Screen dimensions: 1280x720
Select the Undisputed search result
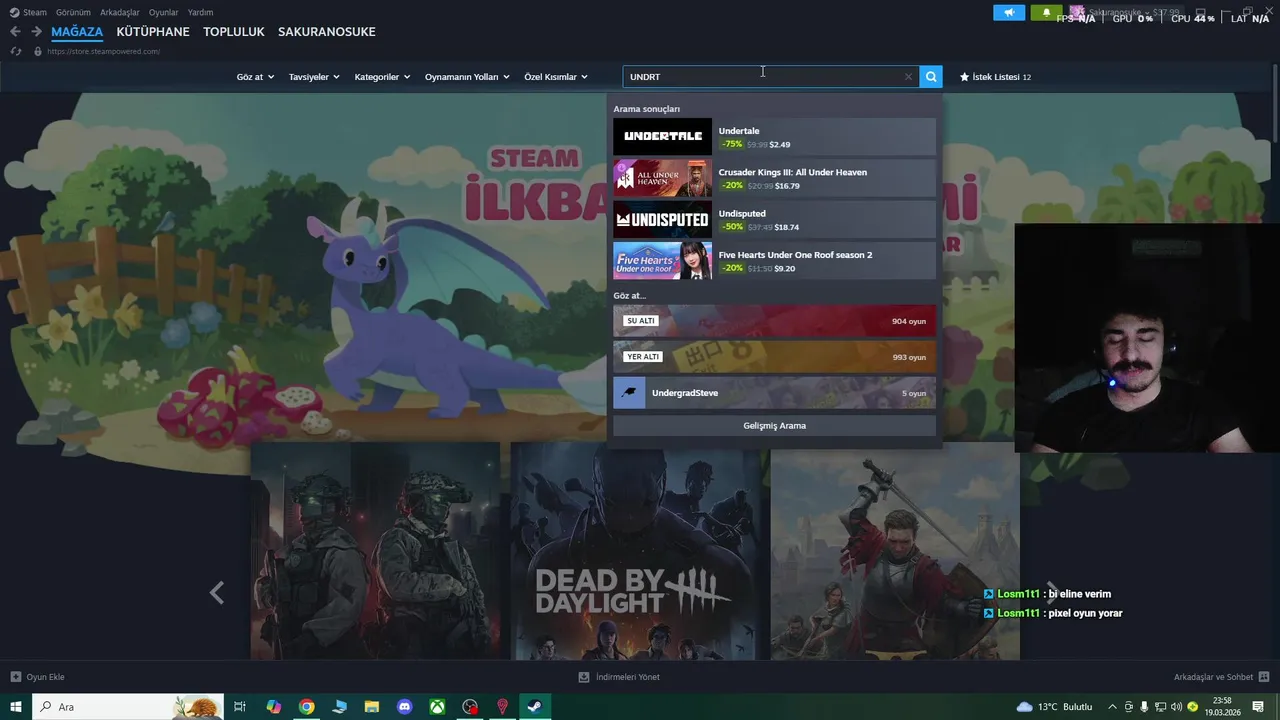(774, 220)
